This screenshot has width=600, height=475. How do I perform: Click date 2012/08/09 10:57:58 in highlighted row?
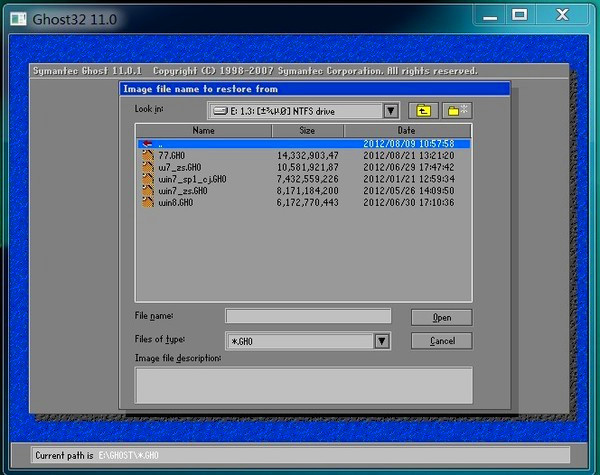tap(409, 144)
